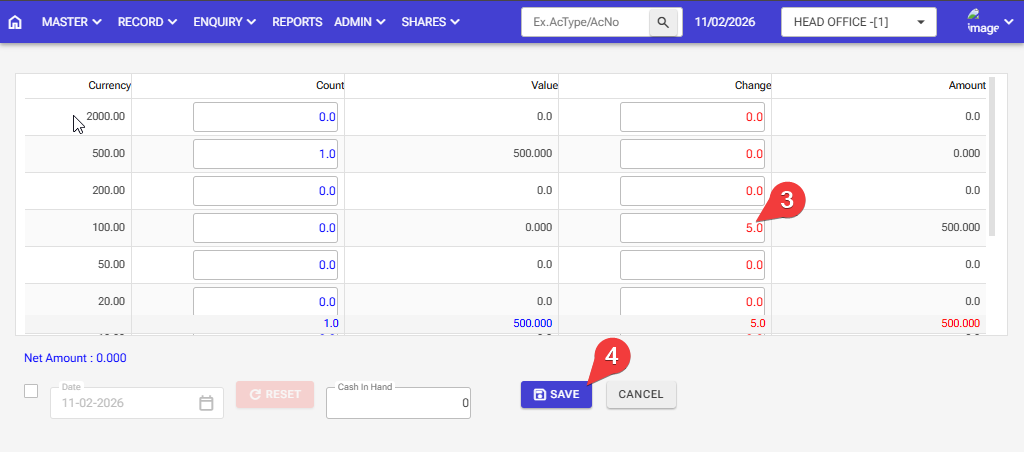This screenshot has width=1024, height=452.
Task: Click the account search input field
Action: tap(585, 22)
